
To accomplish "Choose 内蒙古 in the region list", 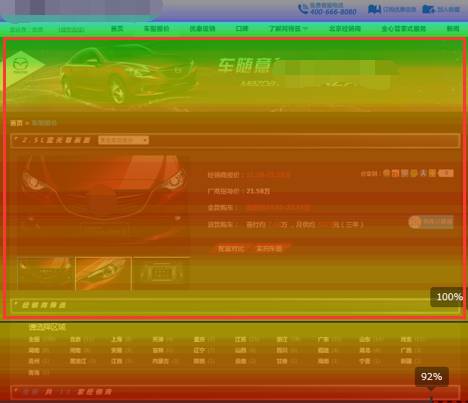I will (x=161, y=361).
